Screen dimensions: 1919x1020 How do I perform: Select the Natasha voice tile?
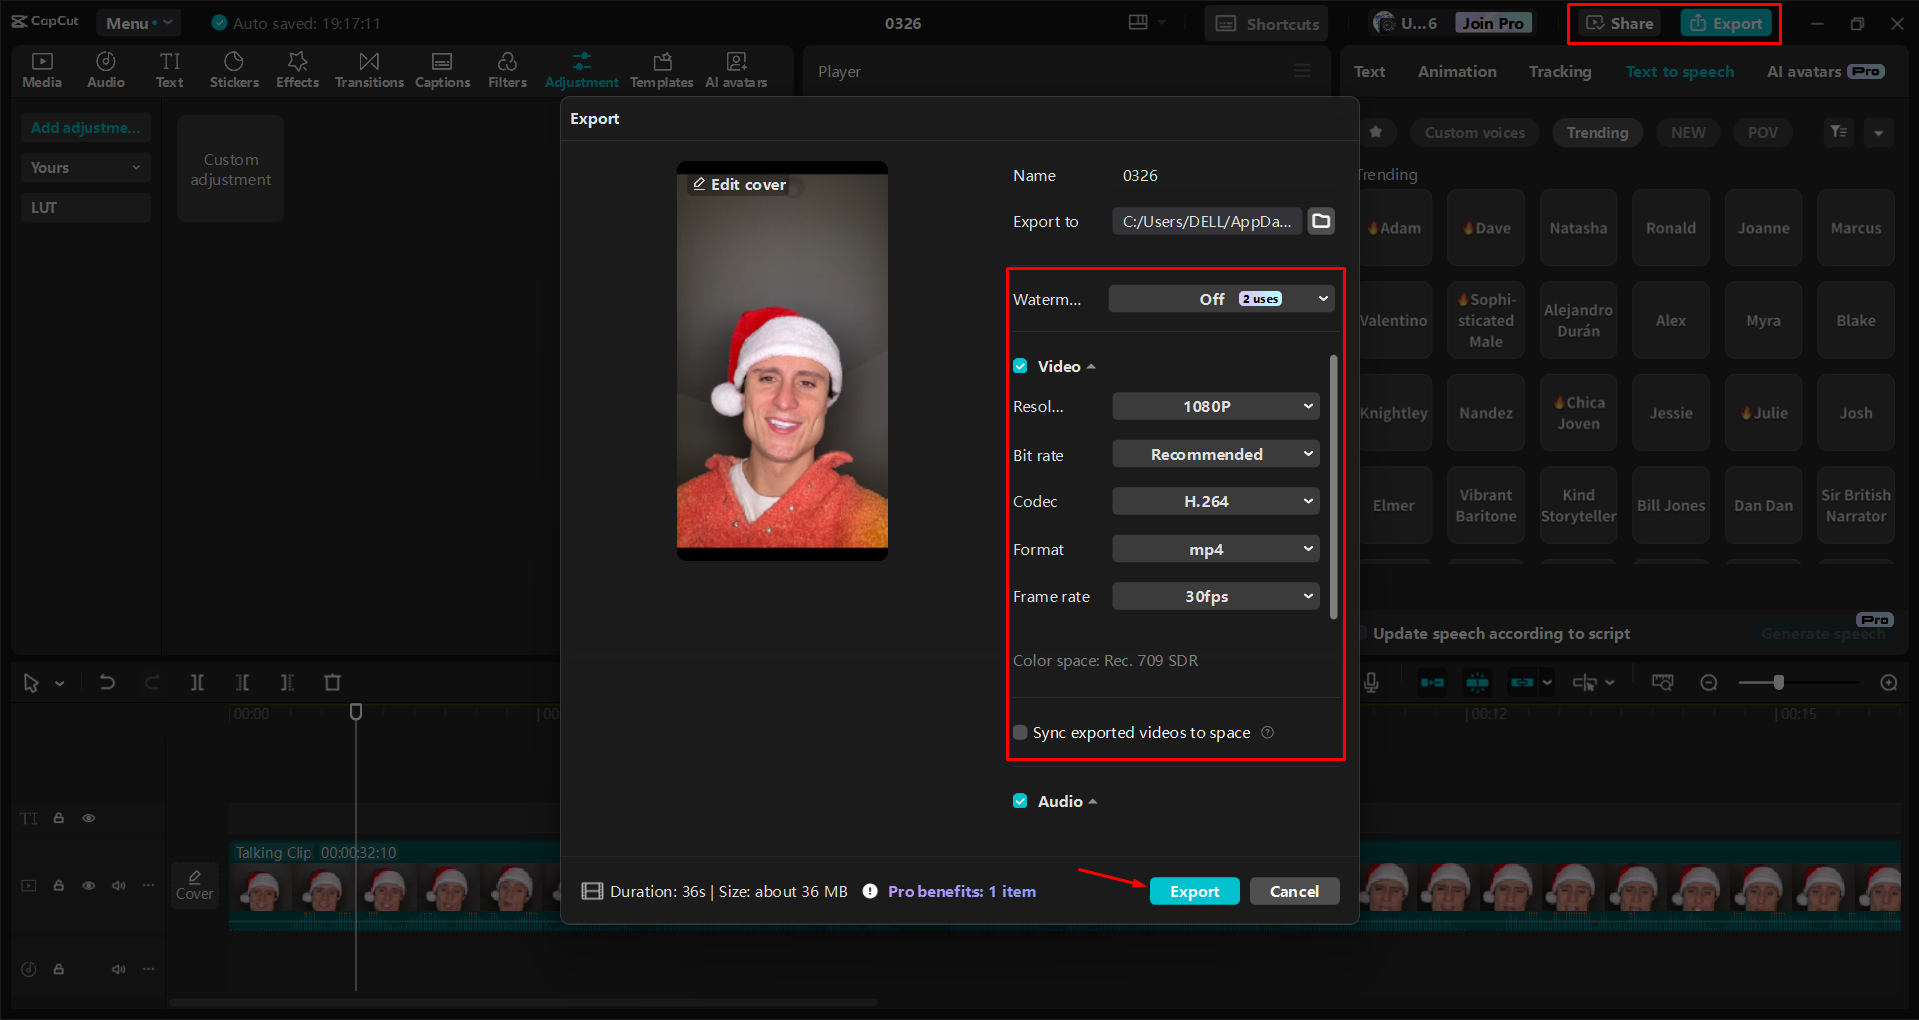pyautogui.click(x=1578, y=227)
